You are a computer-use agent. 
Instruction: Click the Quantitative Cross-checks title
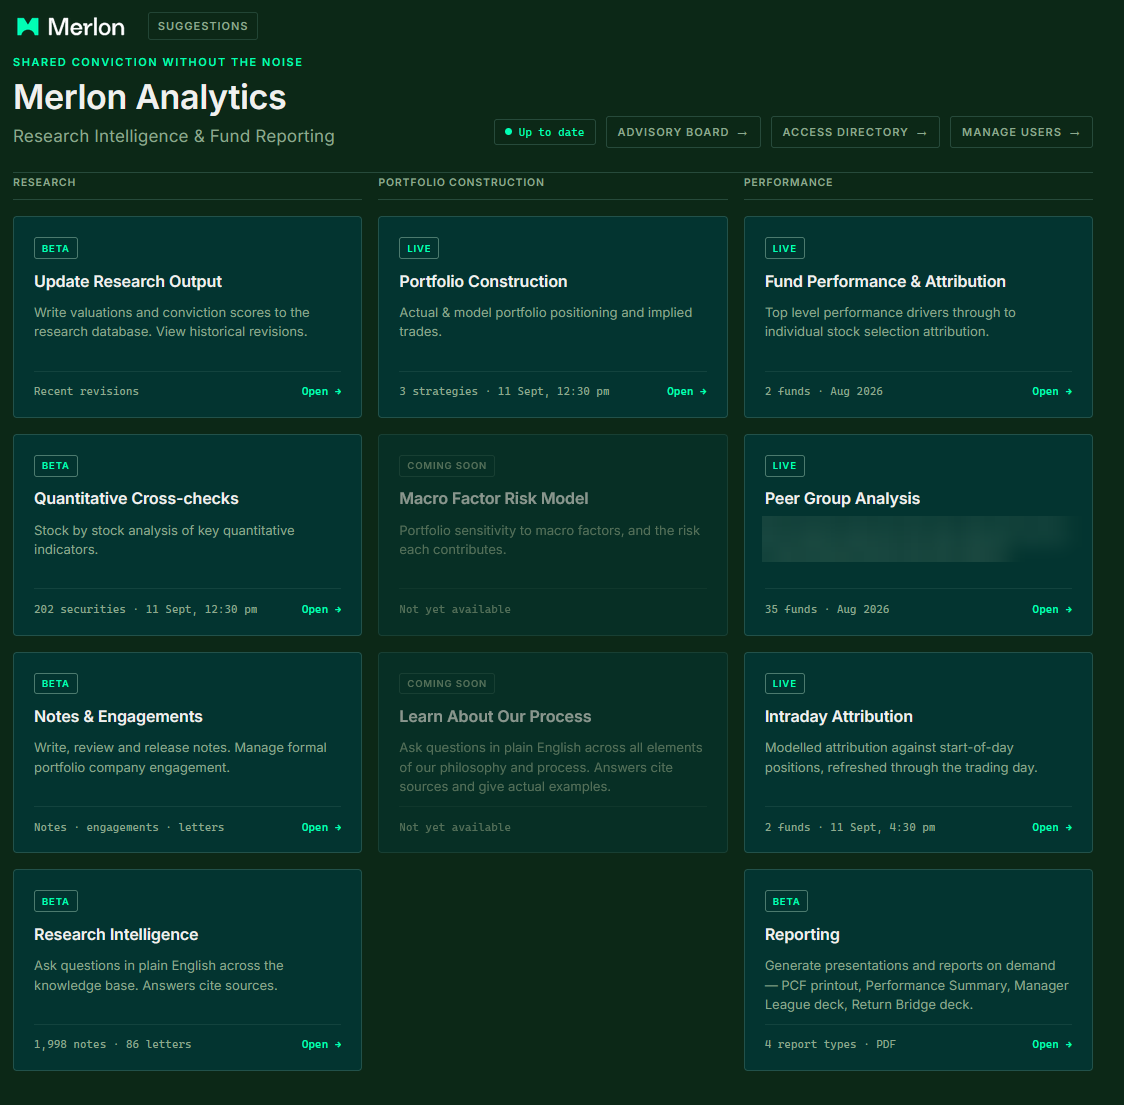tap(136, 499)
